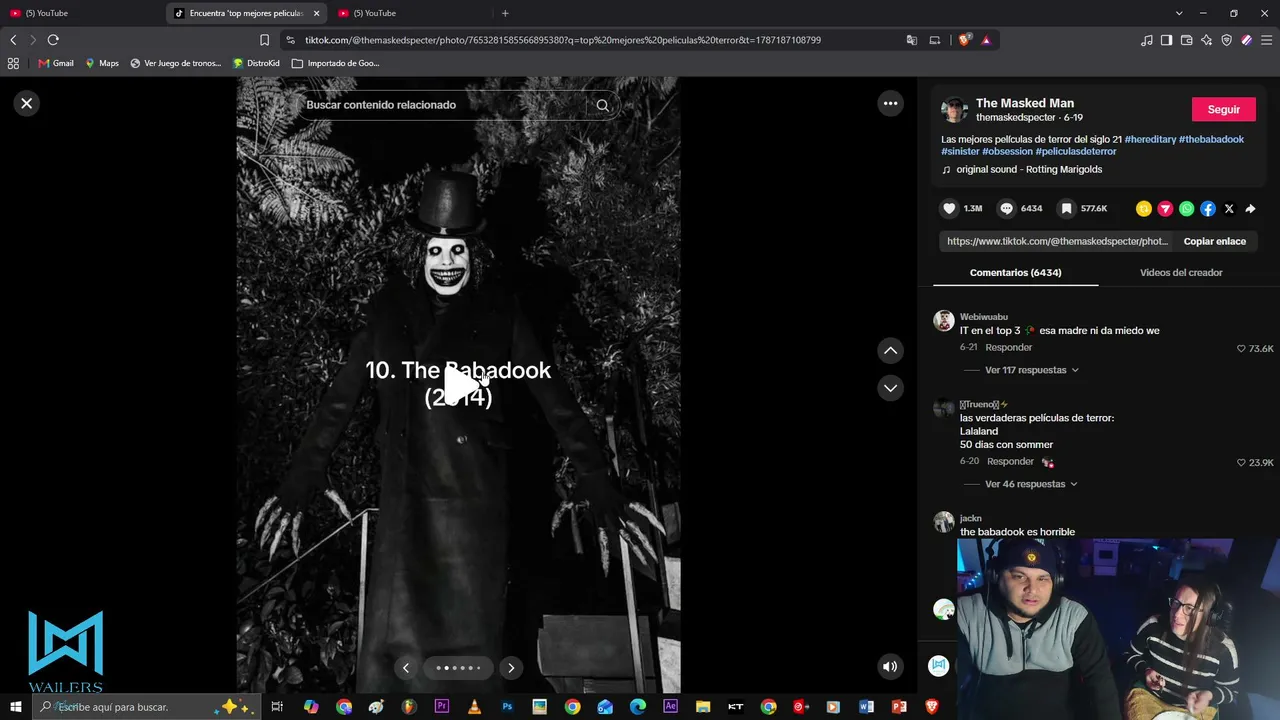Open the #peliculasdeterror hashtag link

click(1076, 151)
